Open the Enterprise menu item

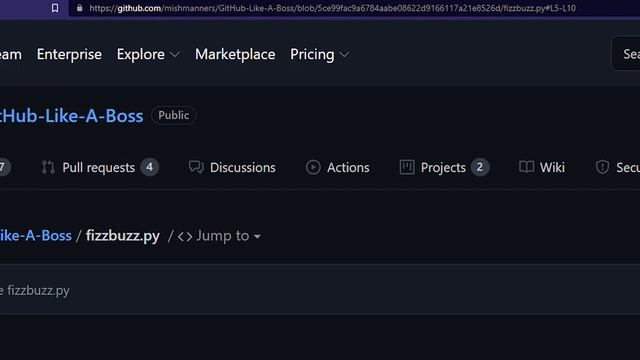coord(69,54)
